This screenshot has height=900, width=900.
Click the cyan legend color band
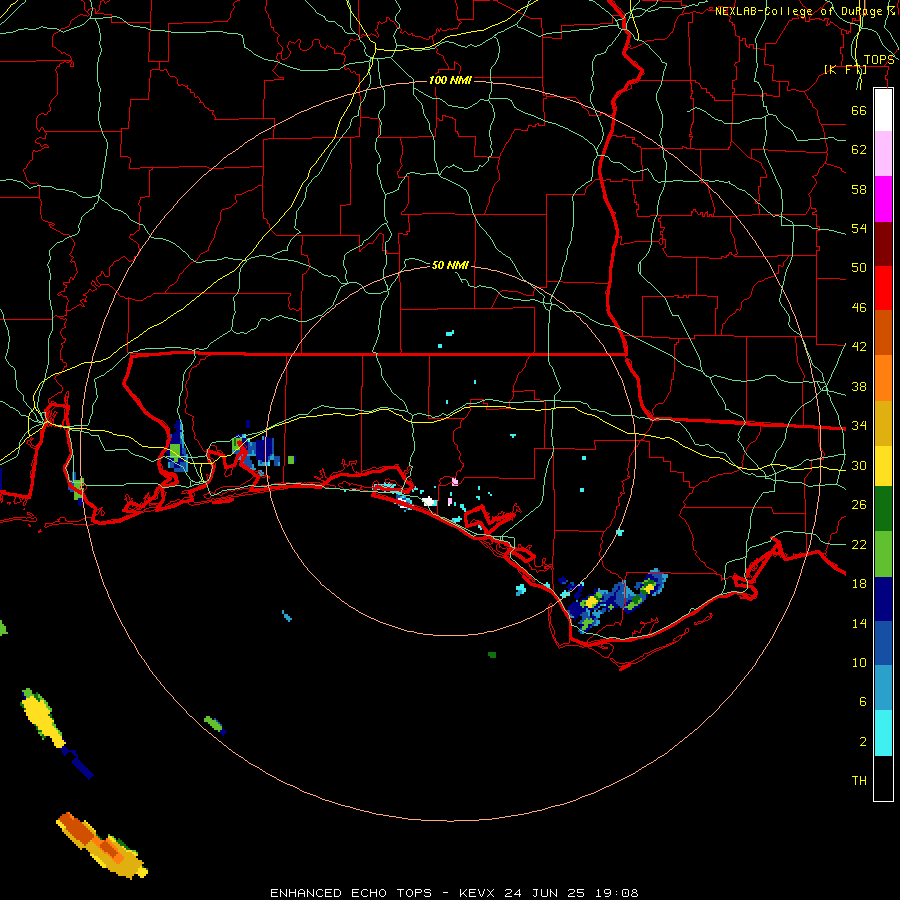coord(883,733)
